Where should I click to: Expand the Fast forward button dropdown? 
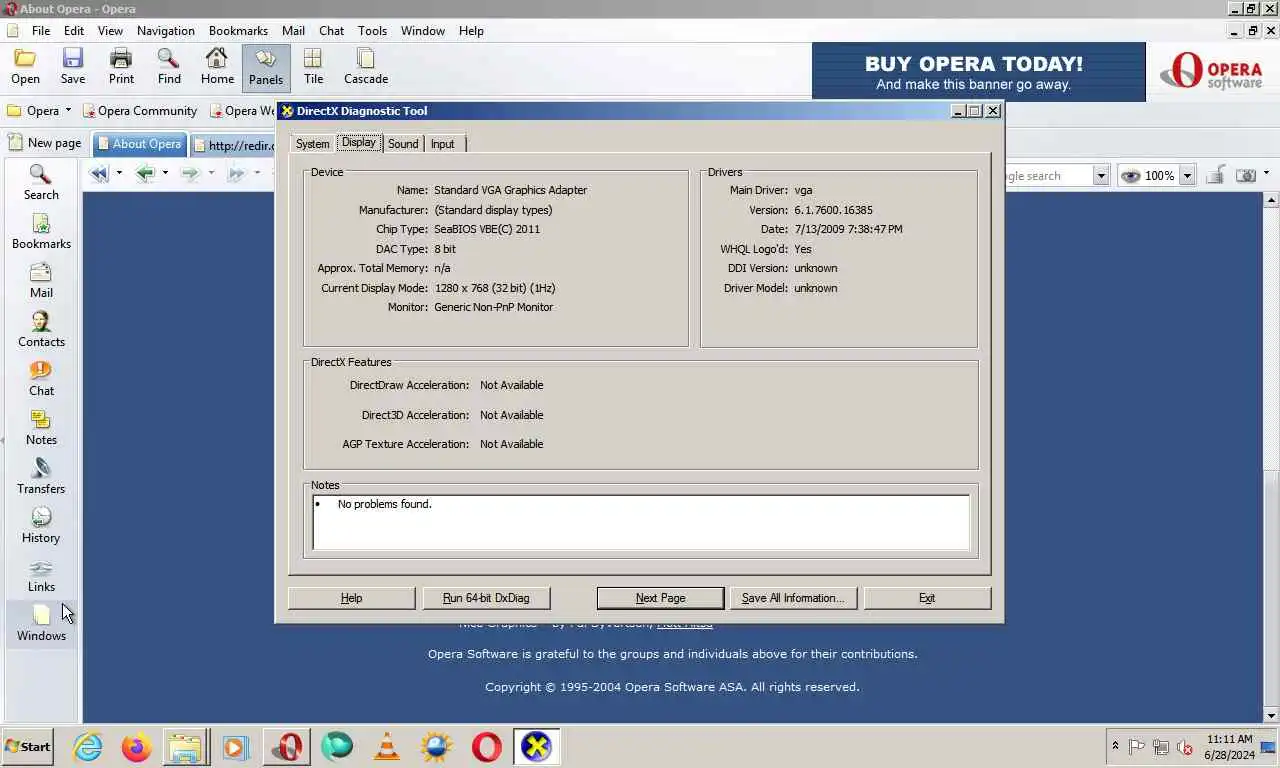pos(257,174)
